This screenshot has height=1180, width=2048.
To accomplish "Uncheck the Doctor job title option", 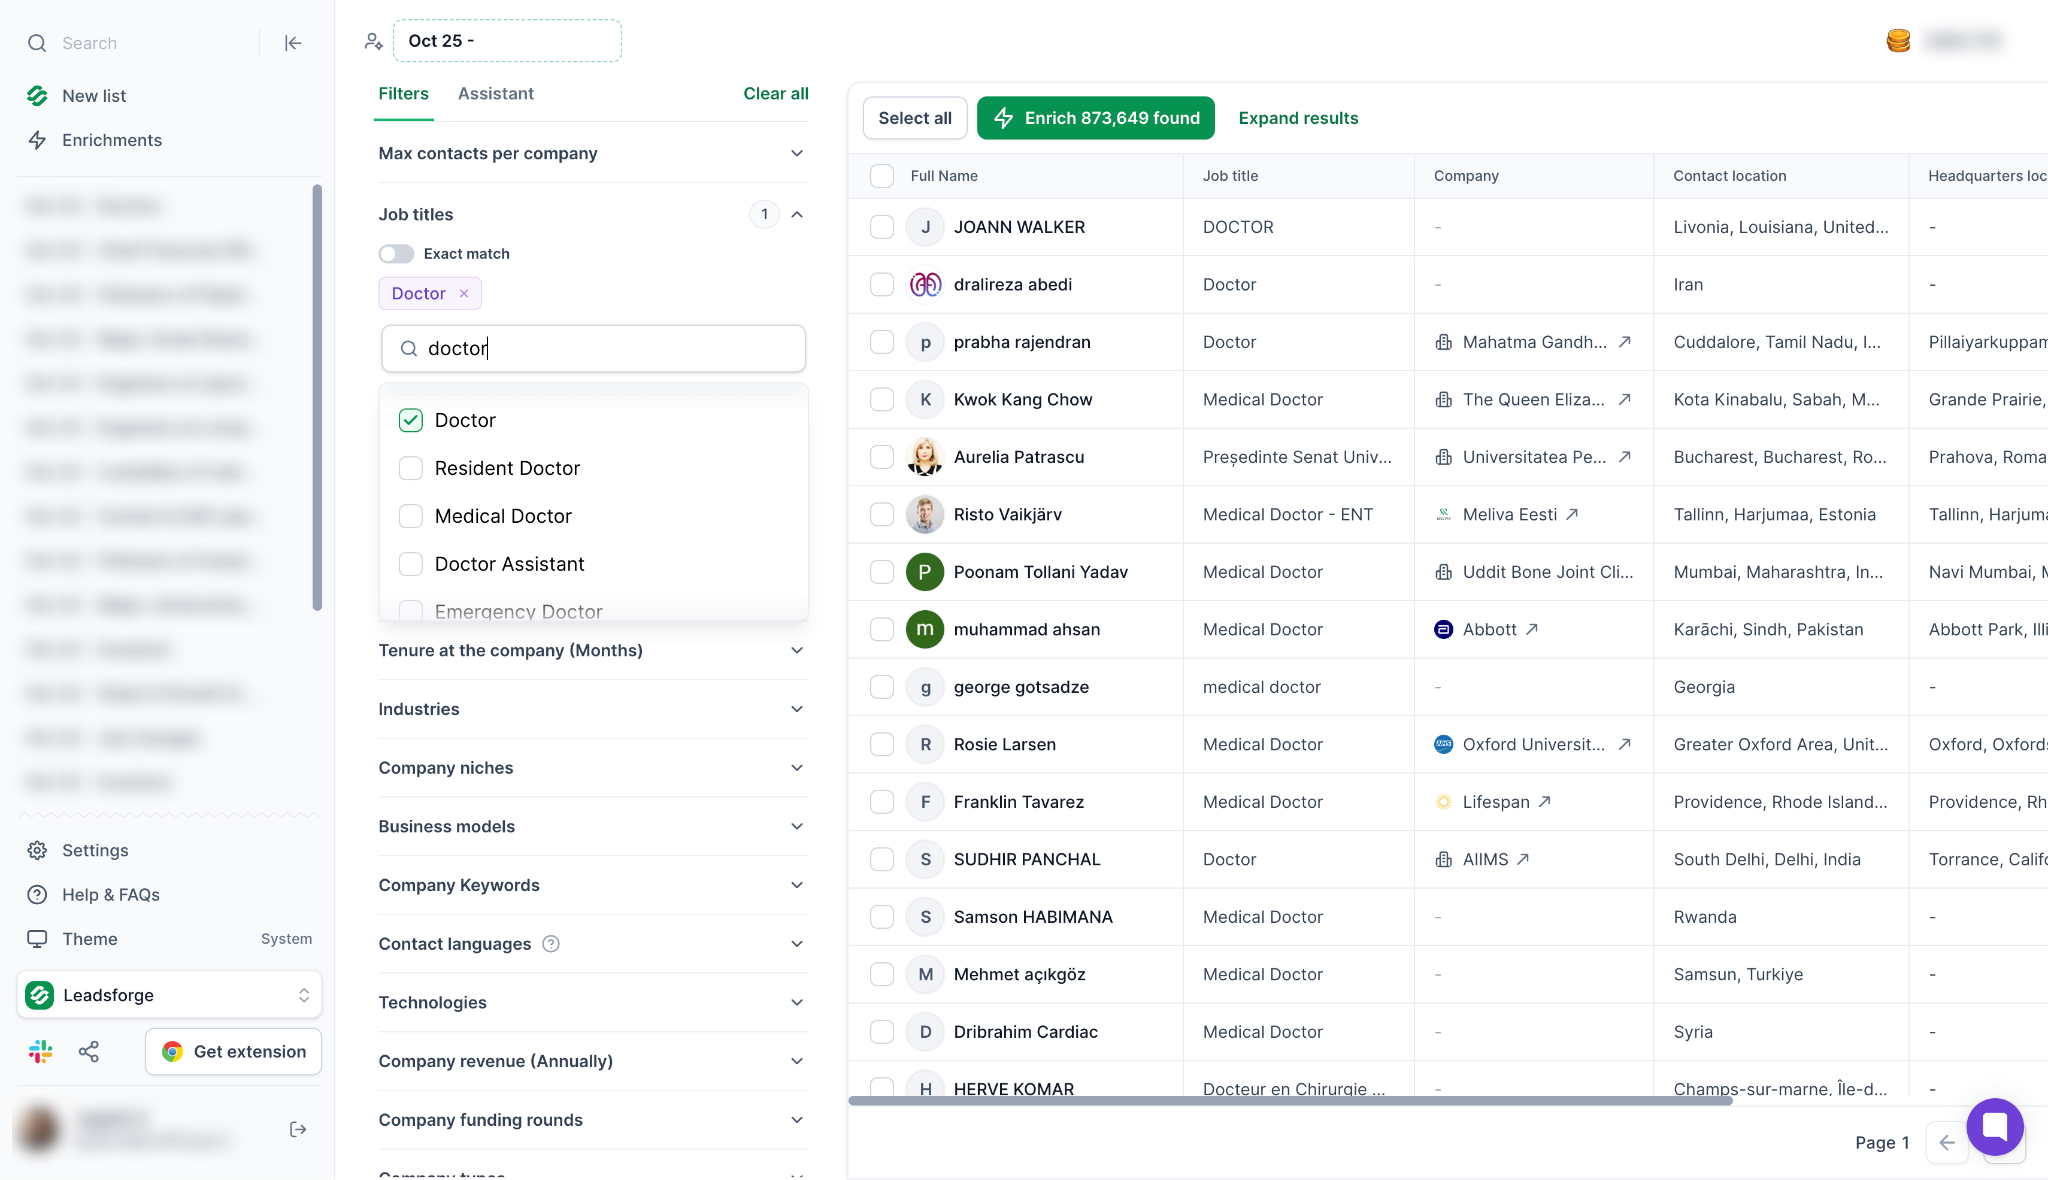I will click(411, 420).
